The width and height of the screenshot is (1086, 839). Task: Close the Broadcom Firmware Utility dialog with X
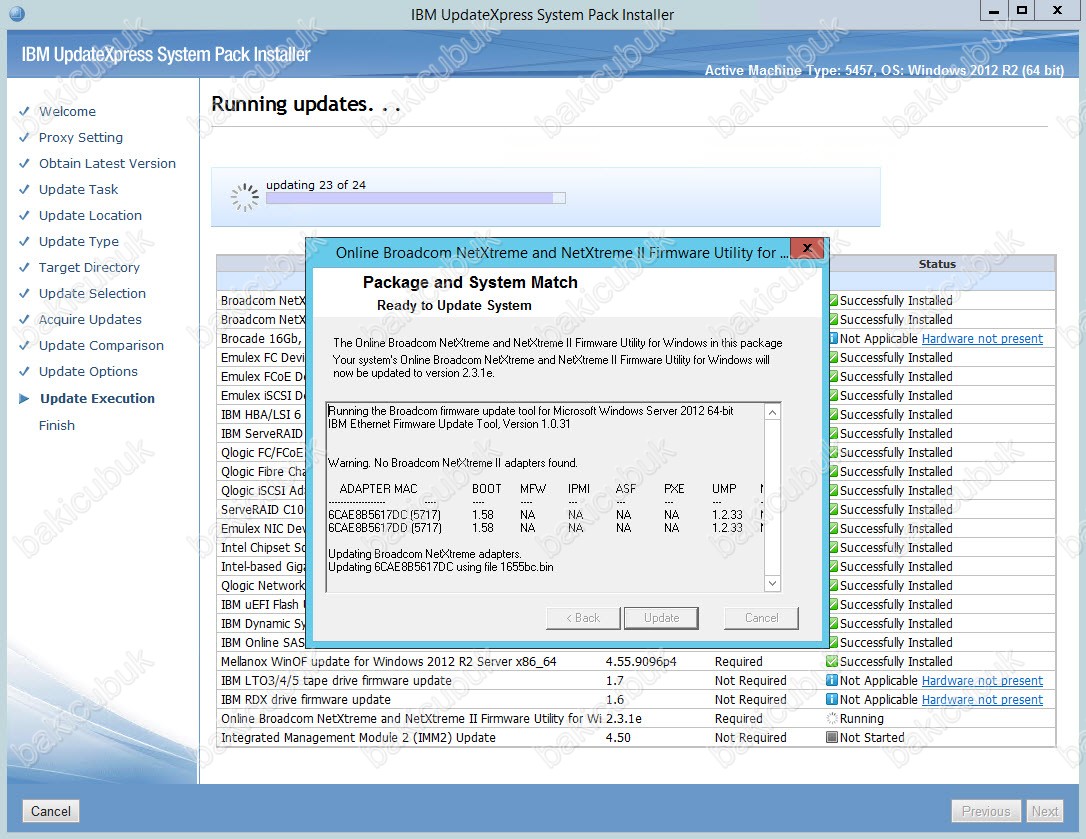[x=807, y=248]
